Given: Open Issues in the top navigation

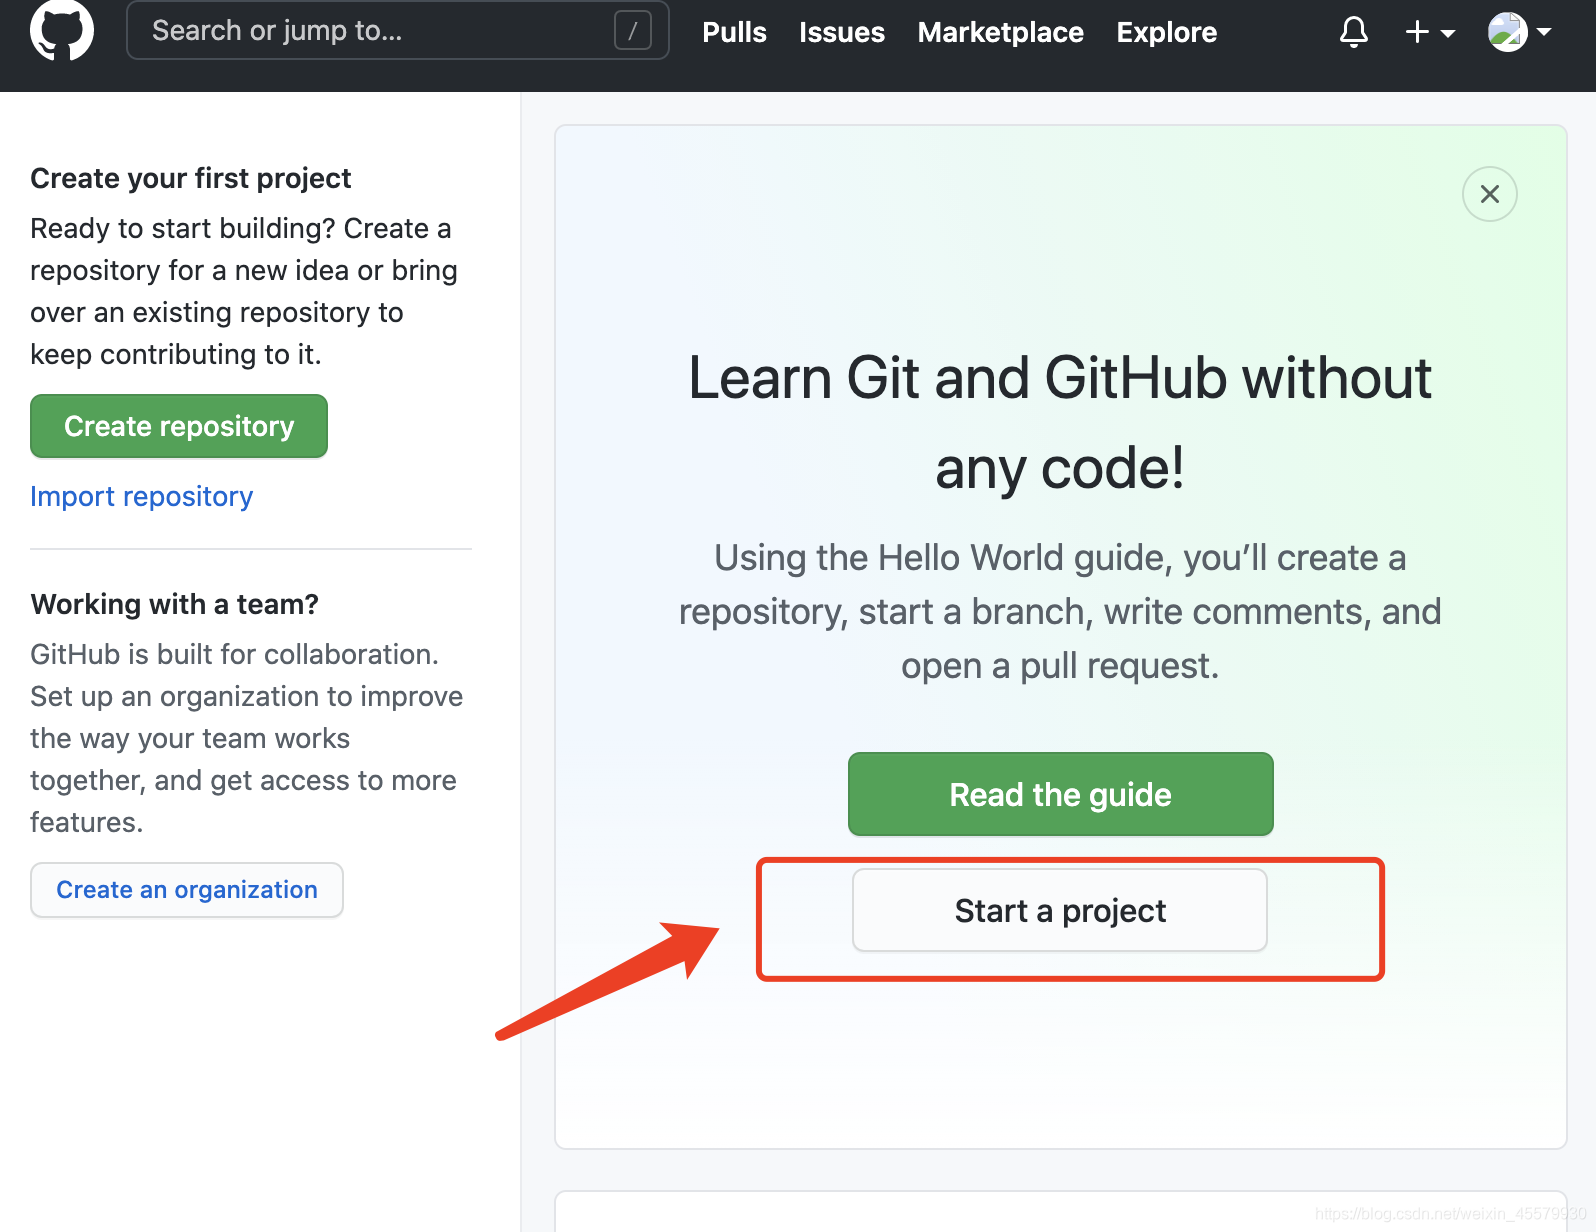Looking at the screenshot, I should 841,32.
